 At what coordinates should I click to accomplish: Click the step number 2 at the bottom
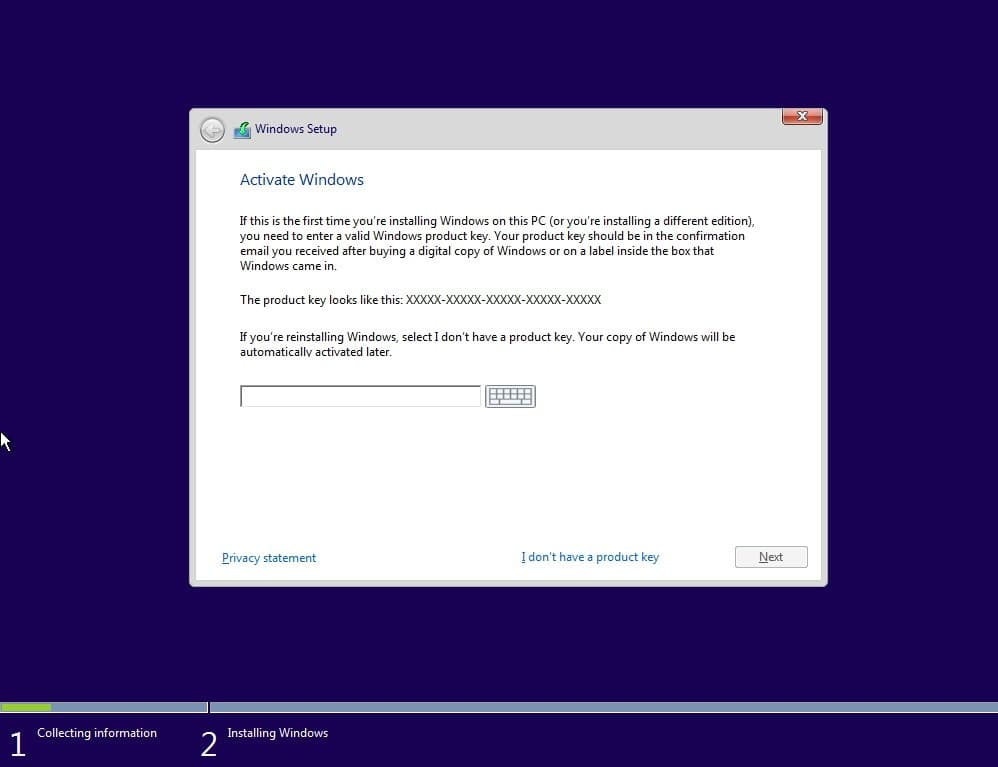click(x=208, y=744)
